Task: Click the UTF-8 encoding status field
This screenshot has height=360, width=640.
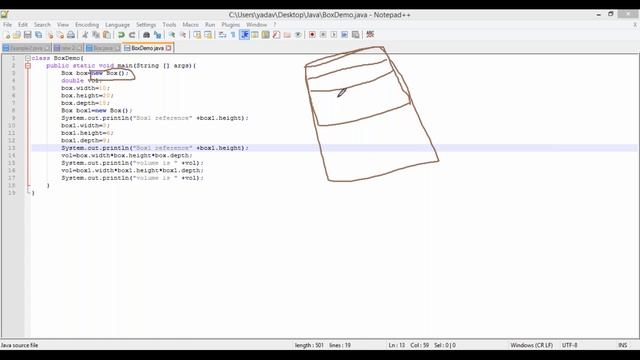Action: [570, 345]
